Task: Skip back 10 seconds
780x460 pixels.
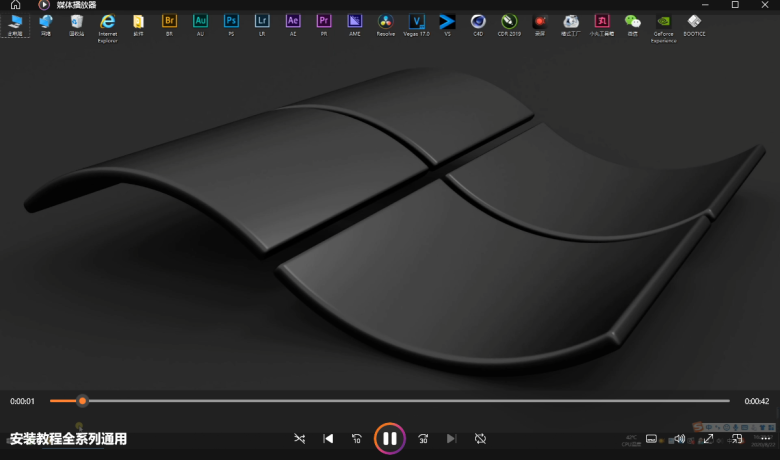Action: [357, 439]
